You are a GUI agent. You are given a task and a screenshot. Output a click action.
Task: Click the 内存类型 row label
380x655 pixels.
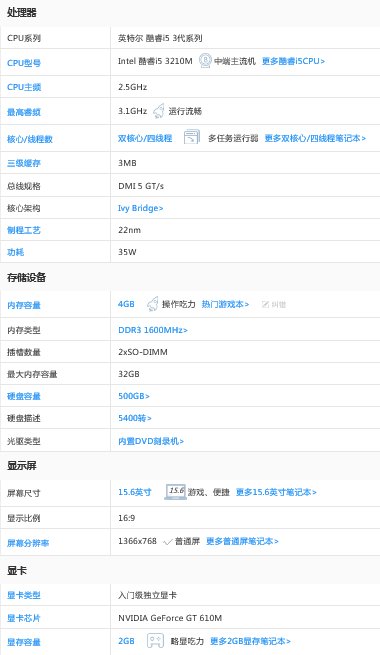(x=24, y=330)
